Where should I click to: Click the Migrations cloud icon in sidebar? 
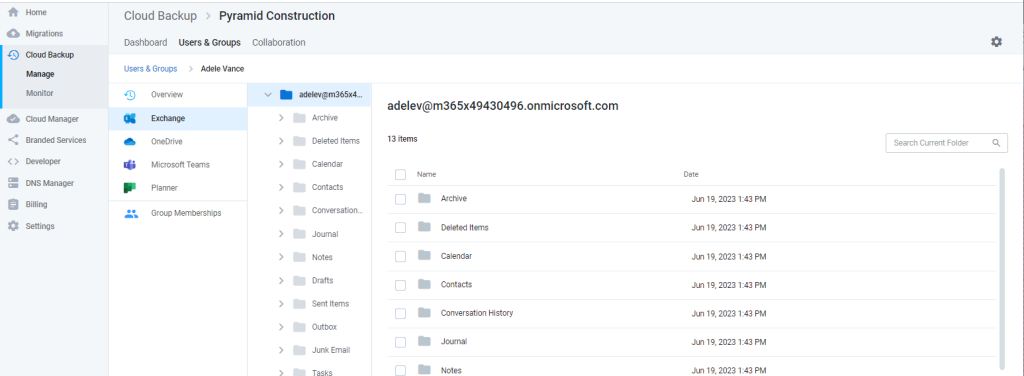13,33
